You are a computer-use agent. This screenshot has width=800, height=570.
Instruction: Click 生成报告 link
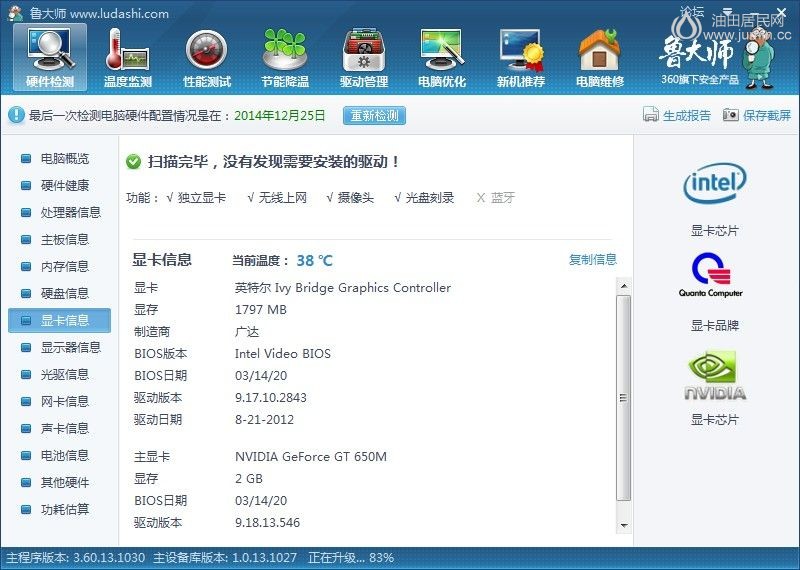click(687, 115)
